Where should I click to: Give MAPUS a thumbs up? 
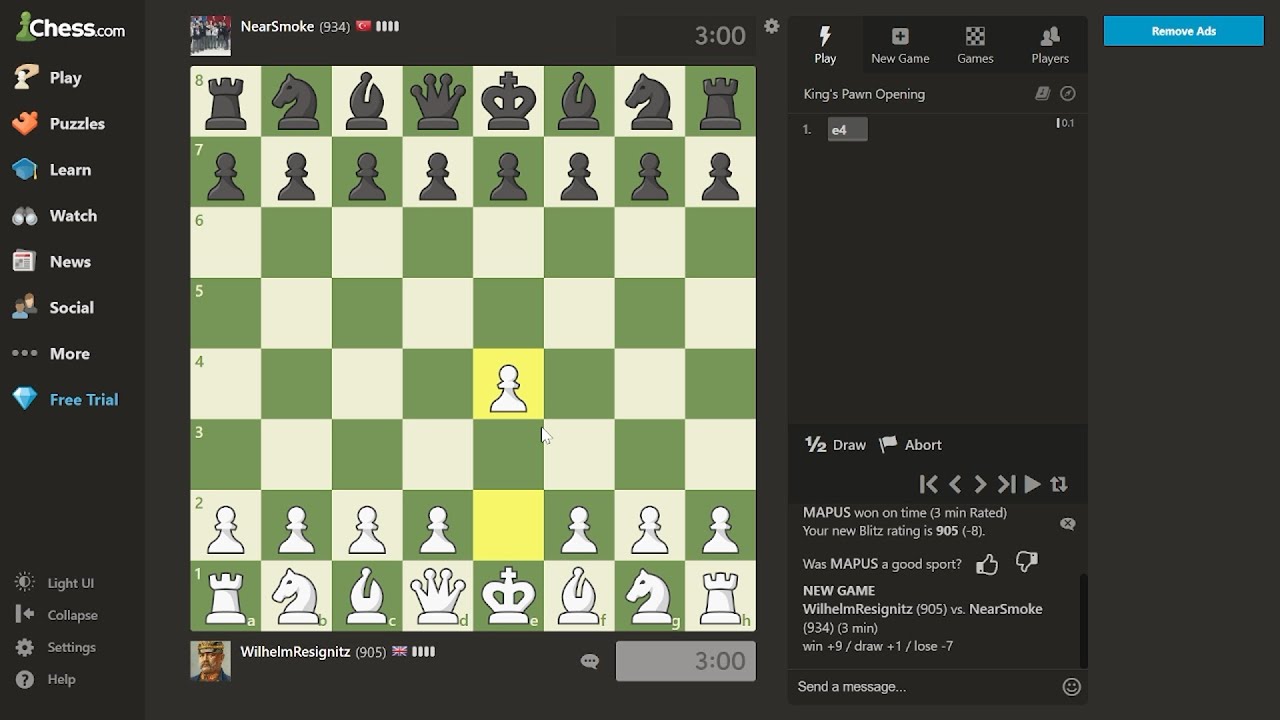(x=987, y=564)
